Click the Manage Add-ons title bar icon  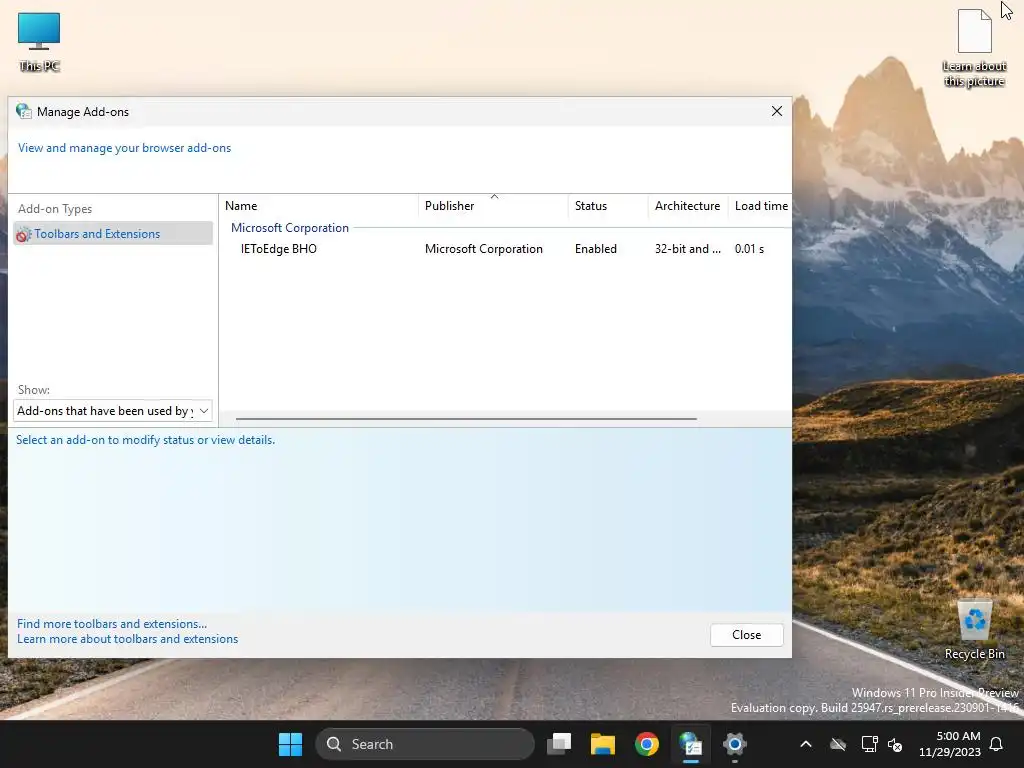click(24, 111)
